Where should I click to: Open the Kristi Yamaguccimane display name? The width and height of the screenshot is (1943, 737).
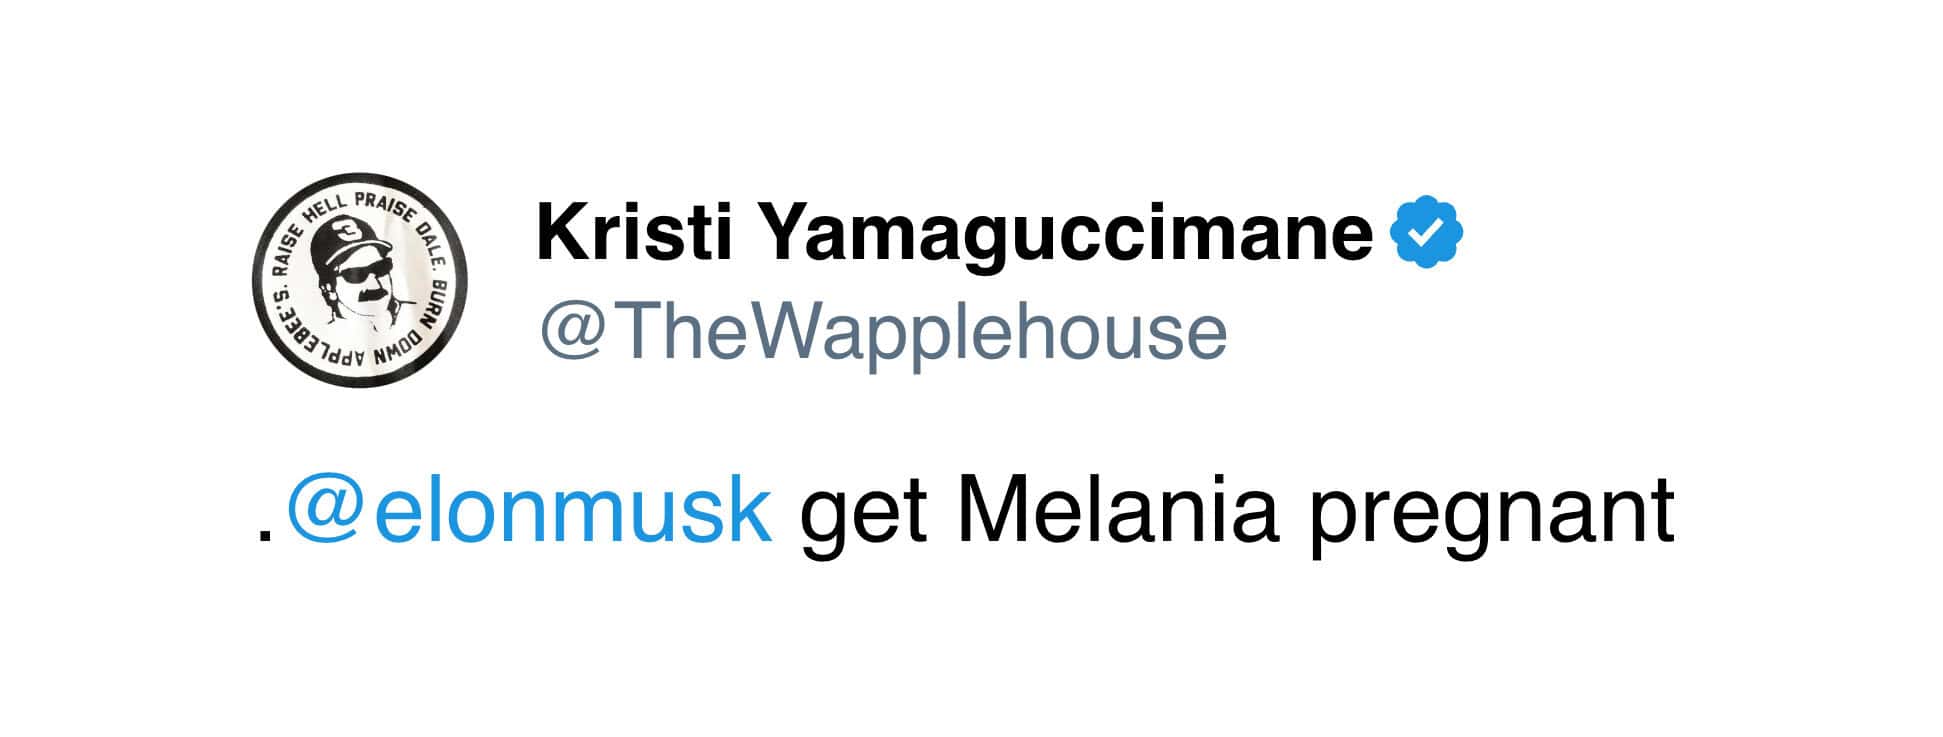(954, 233)
